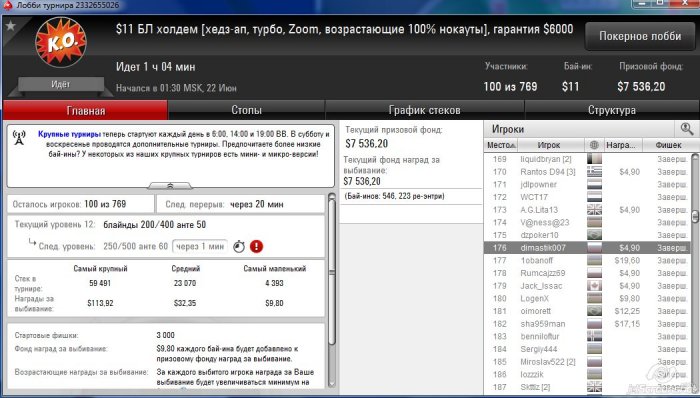Click the header prize pool $7 536,20

(641, 87)
